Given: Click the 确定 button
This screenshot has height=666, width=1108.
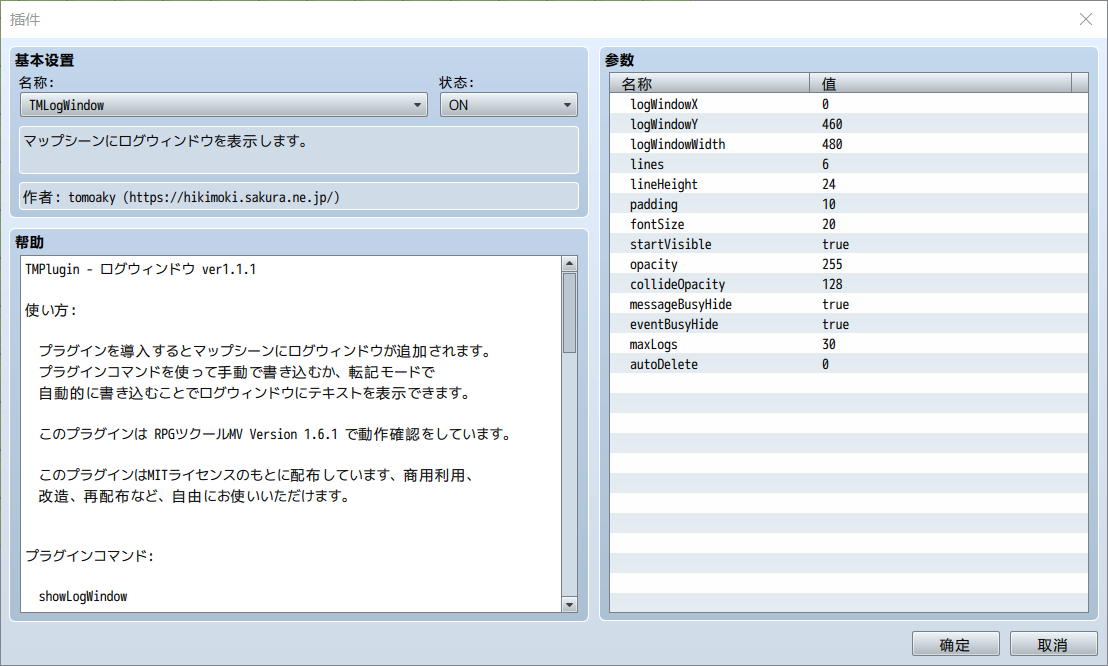Looking at the screenshot, I should (955, 644).
